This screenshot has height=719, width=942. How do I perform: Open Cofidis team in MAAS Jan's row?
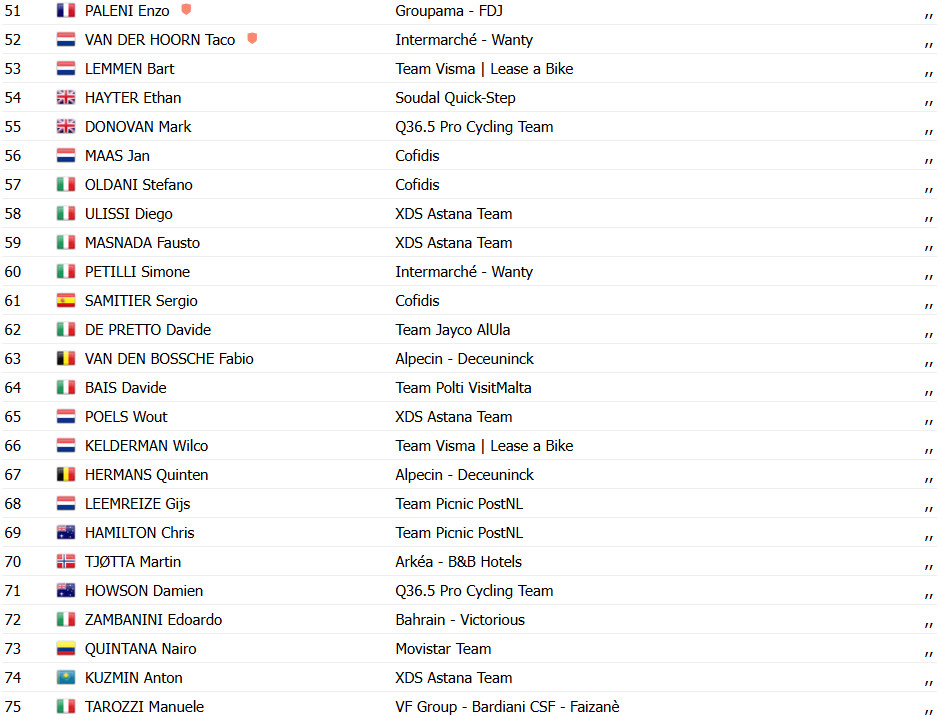417,156
